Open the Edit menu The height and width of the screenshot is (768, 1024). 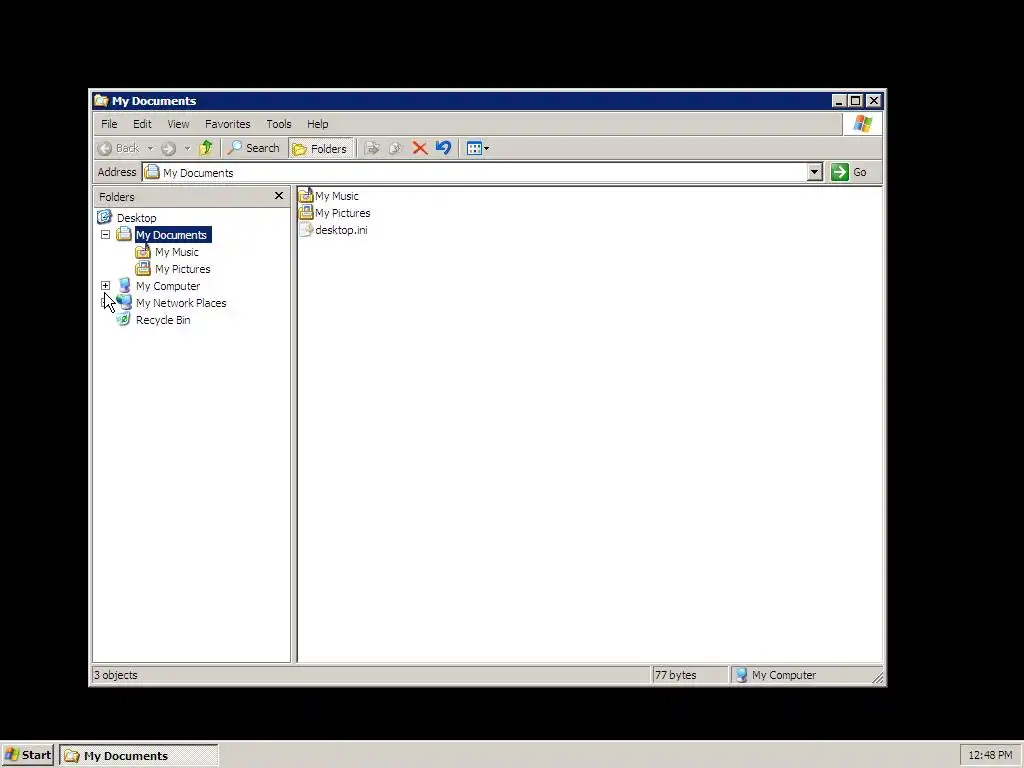click(x=142, y=124)
